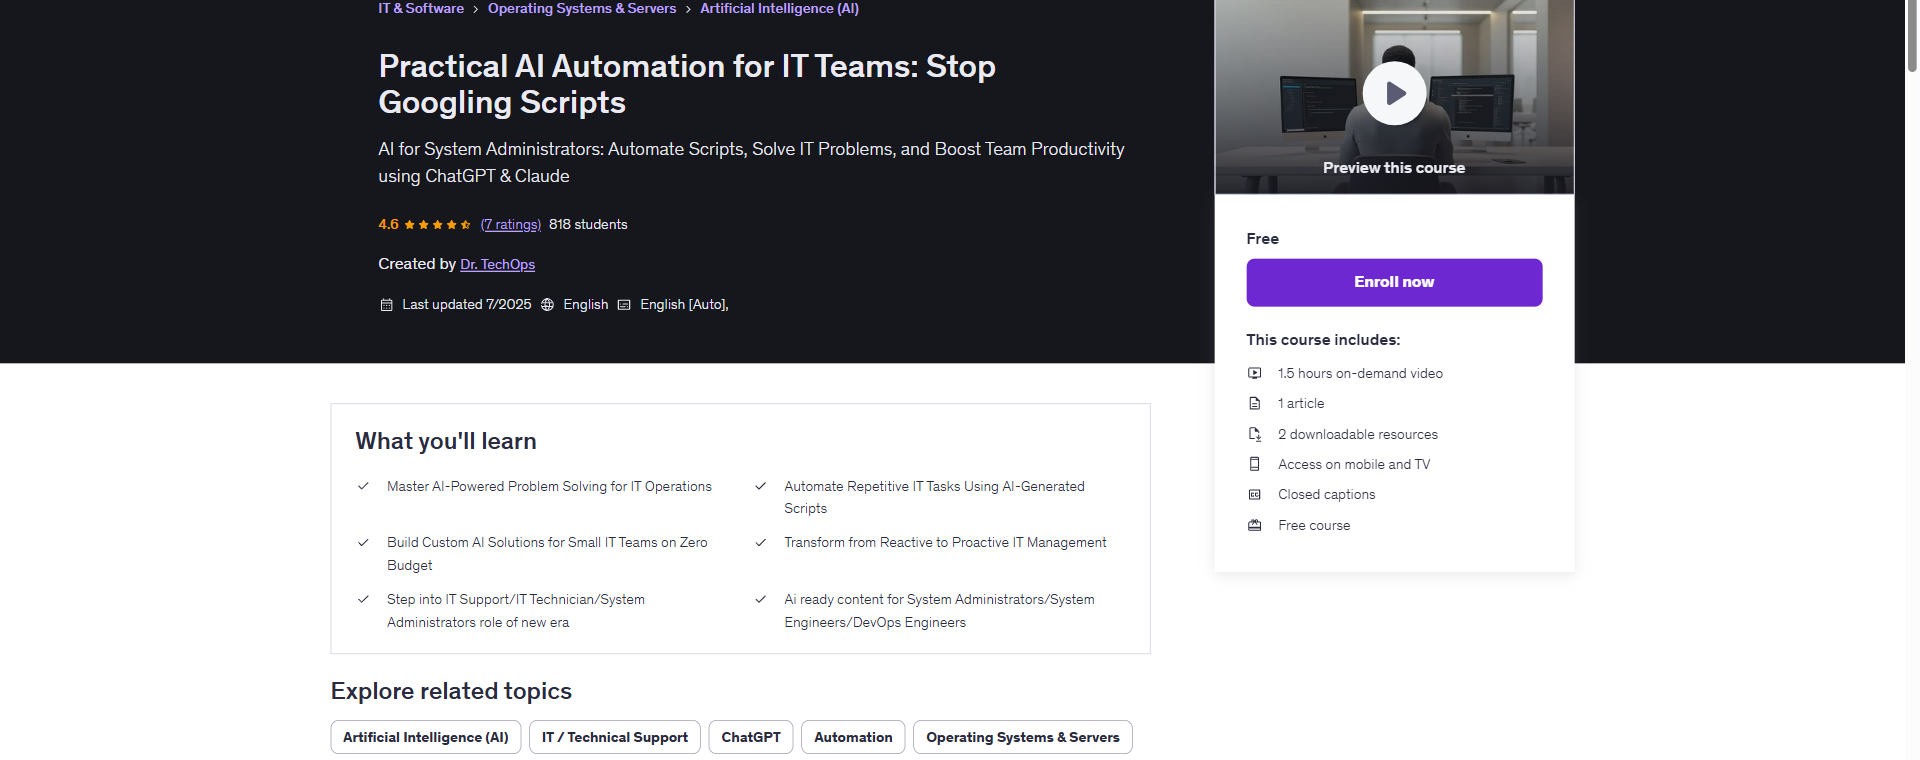Click the Enroll now button
Image resolution: width=1920 pixels, height=760 pixels.
pos(1394,282)
